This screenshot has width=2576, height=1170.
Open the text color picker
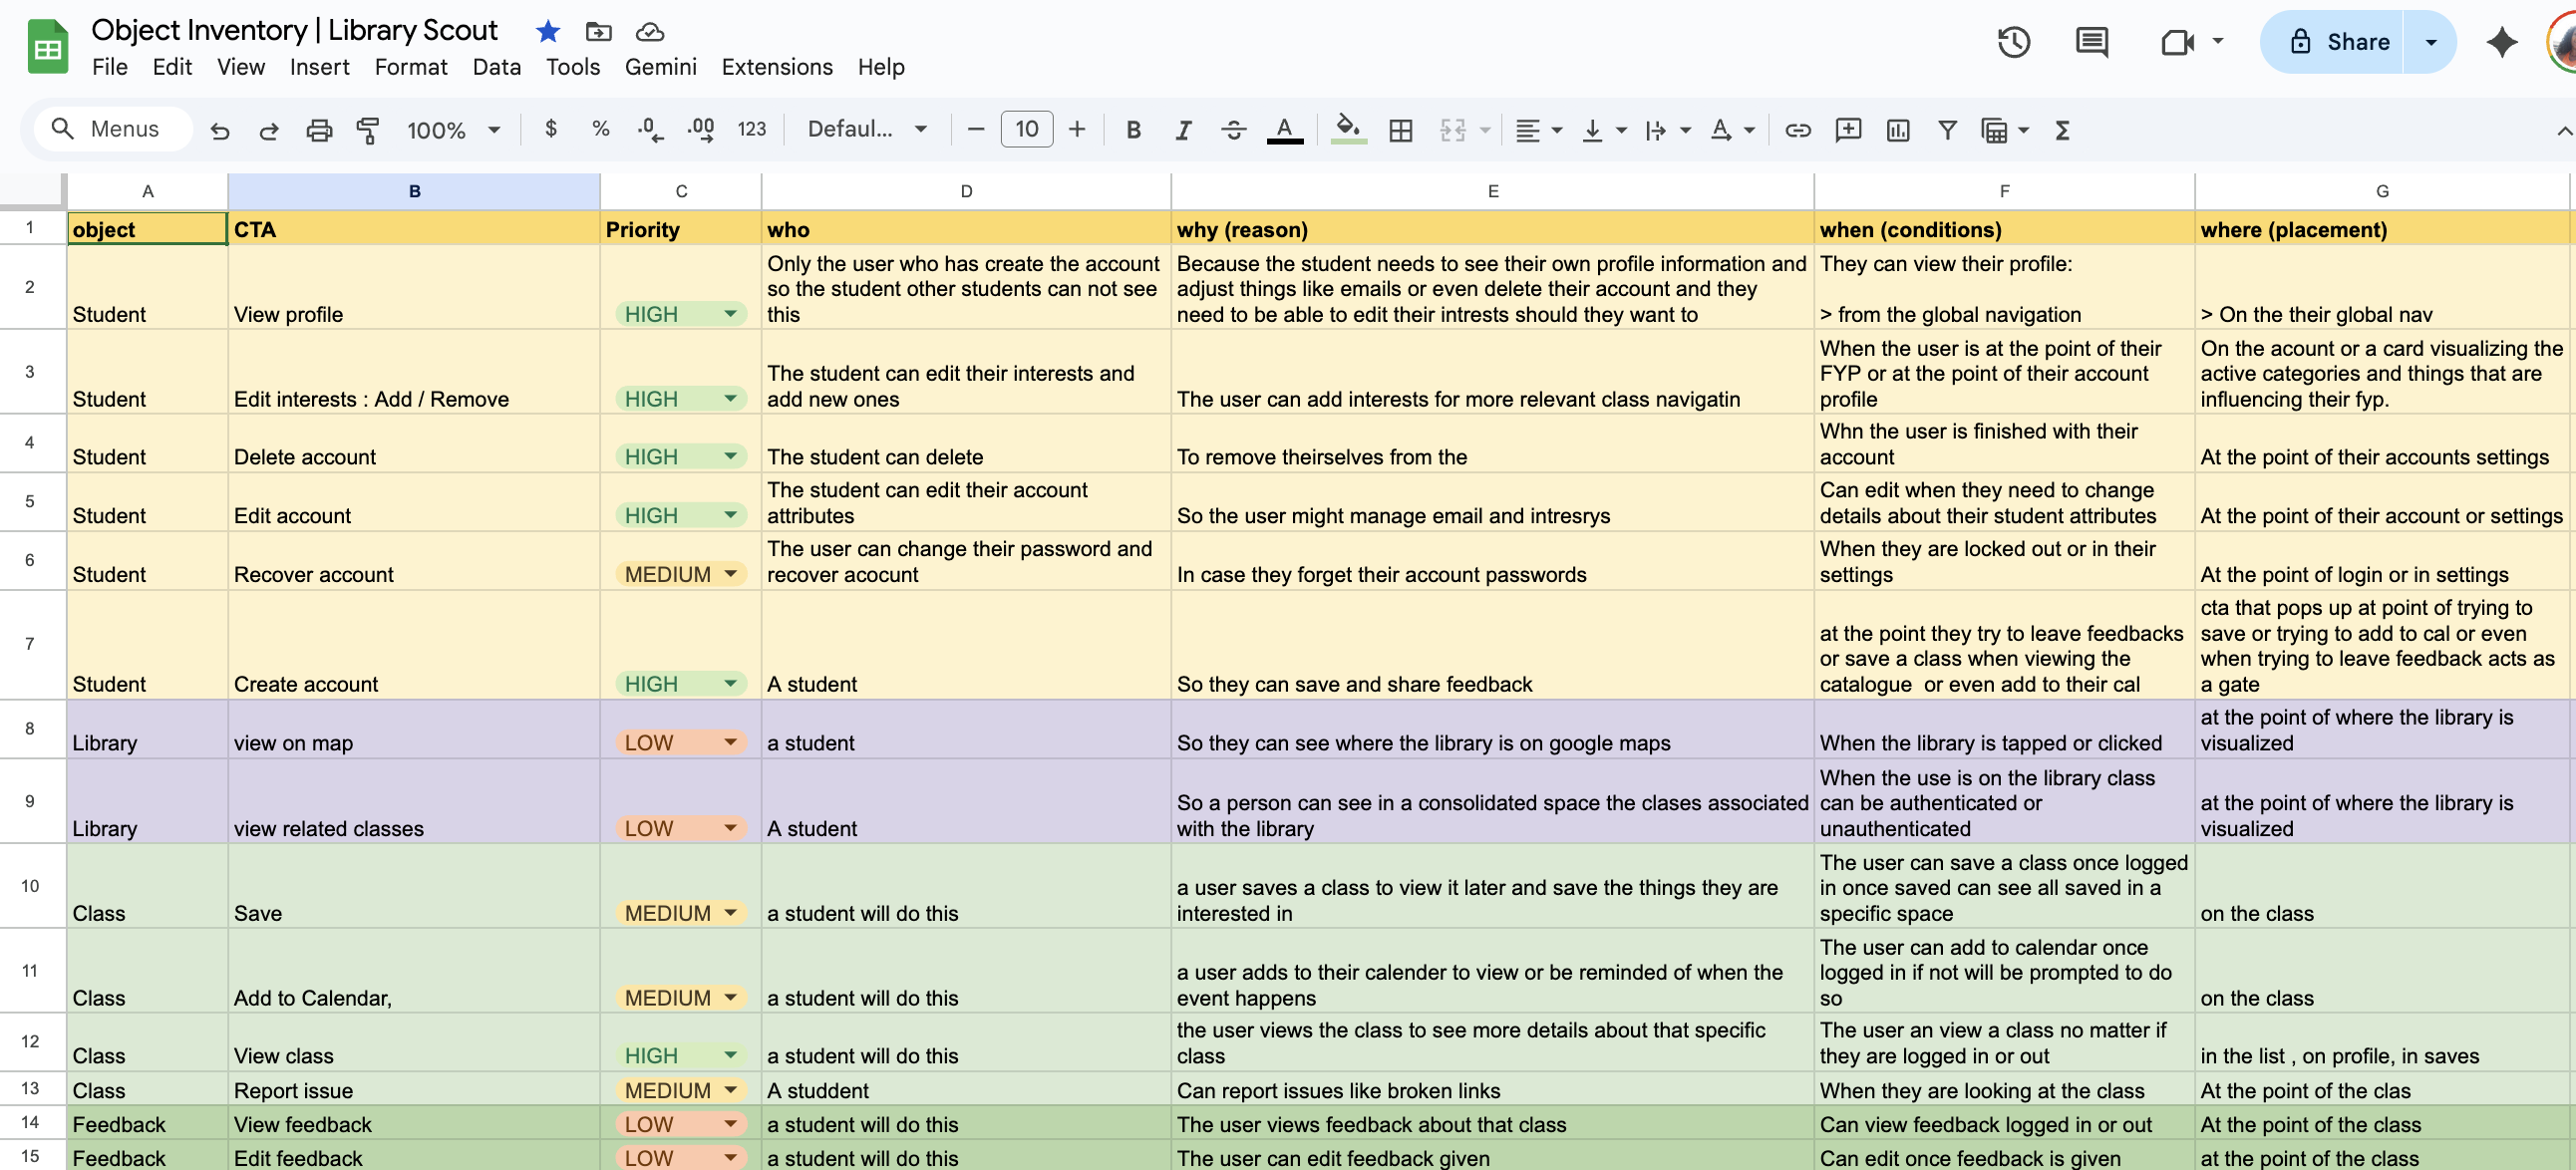tap(1285, 131)
